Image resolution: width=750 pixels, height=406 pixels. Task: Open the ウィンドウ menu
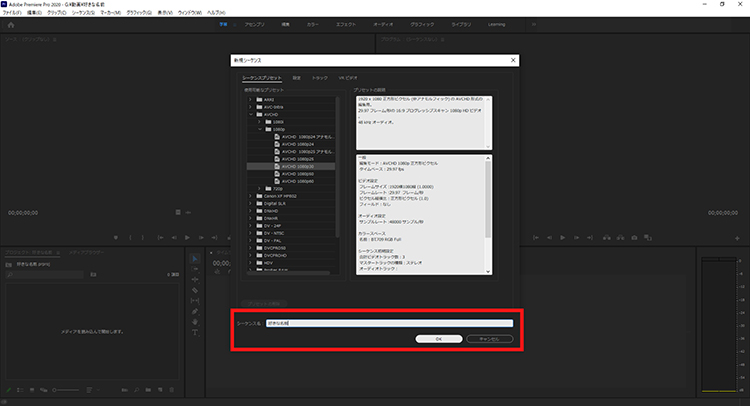click(189, 13)
